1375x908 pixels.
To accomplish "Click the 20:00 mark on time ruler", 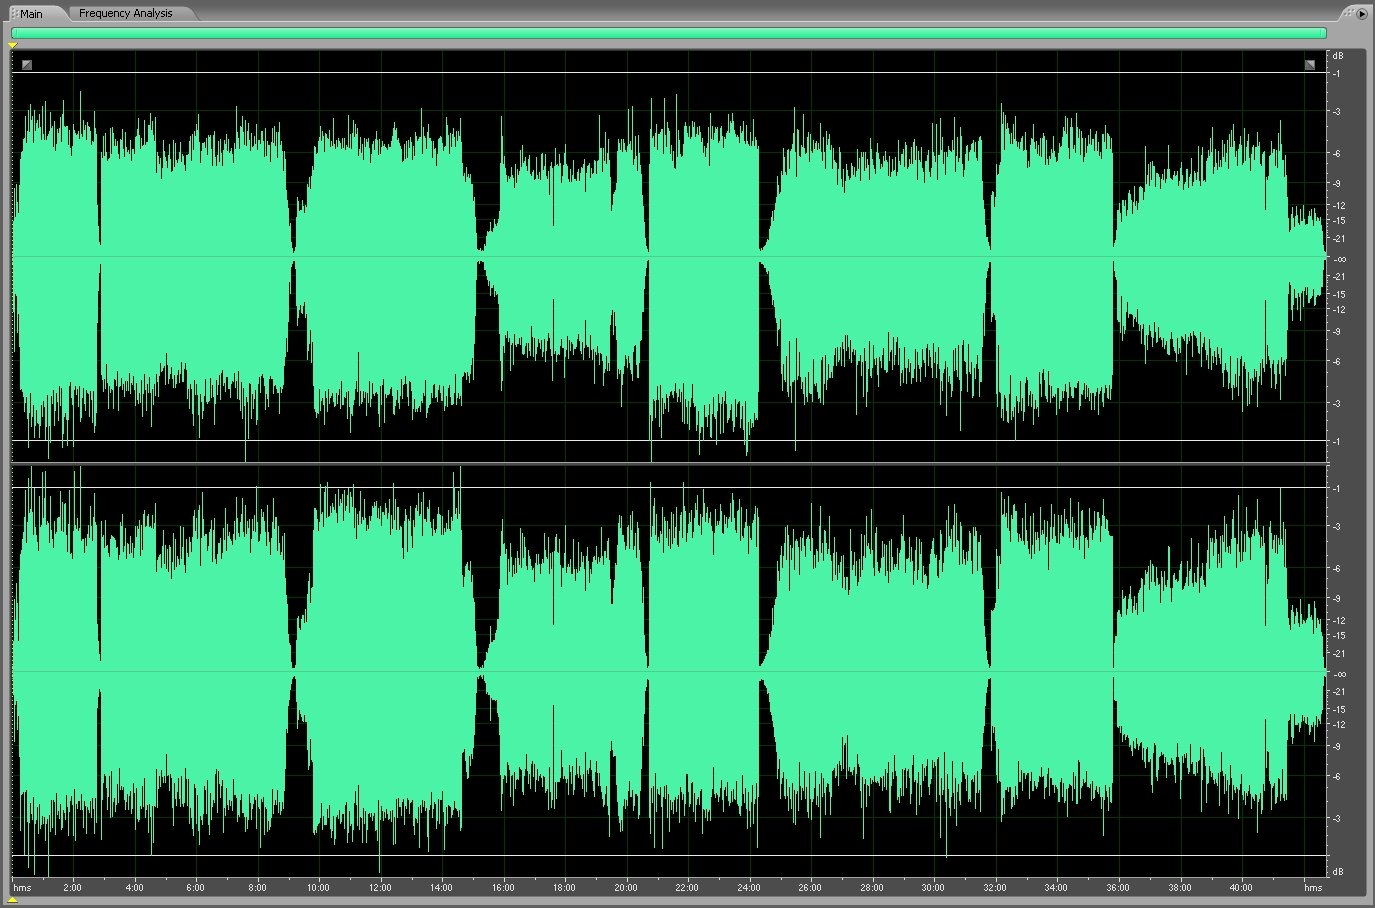I will click(x=625, y=887).
